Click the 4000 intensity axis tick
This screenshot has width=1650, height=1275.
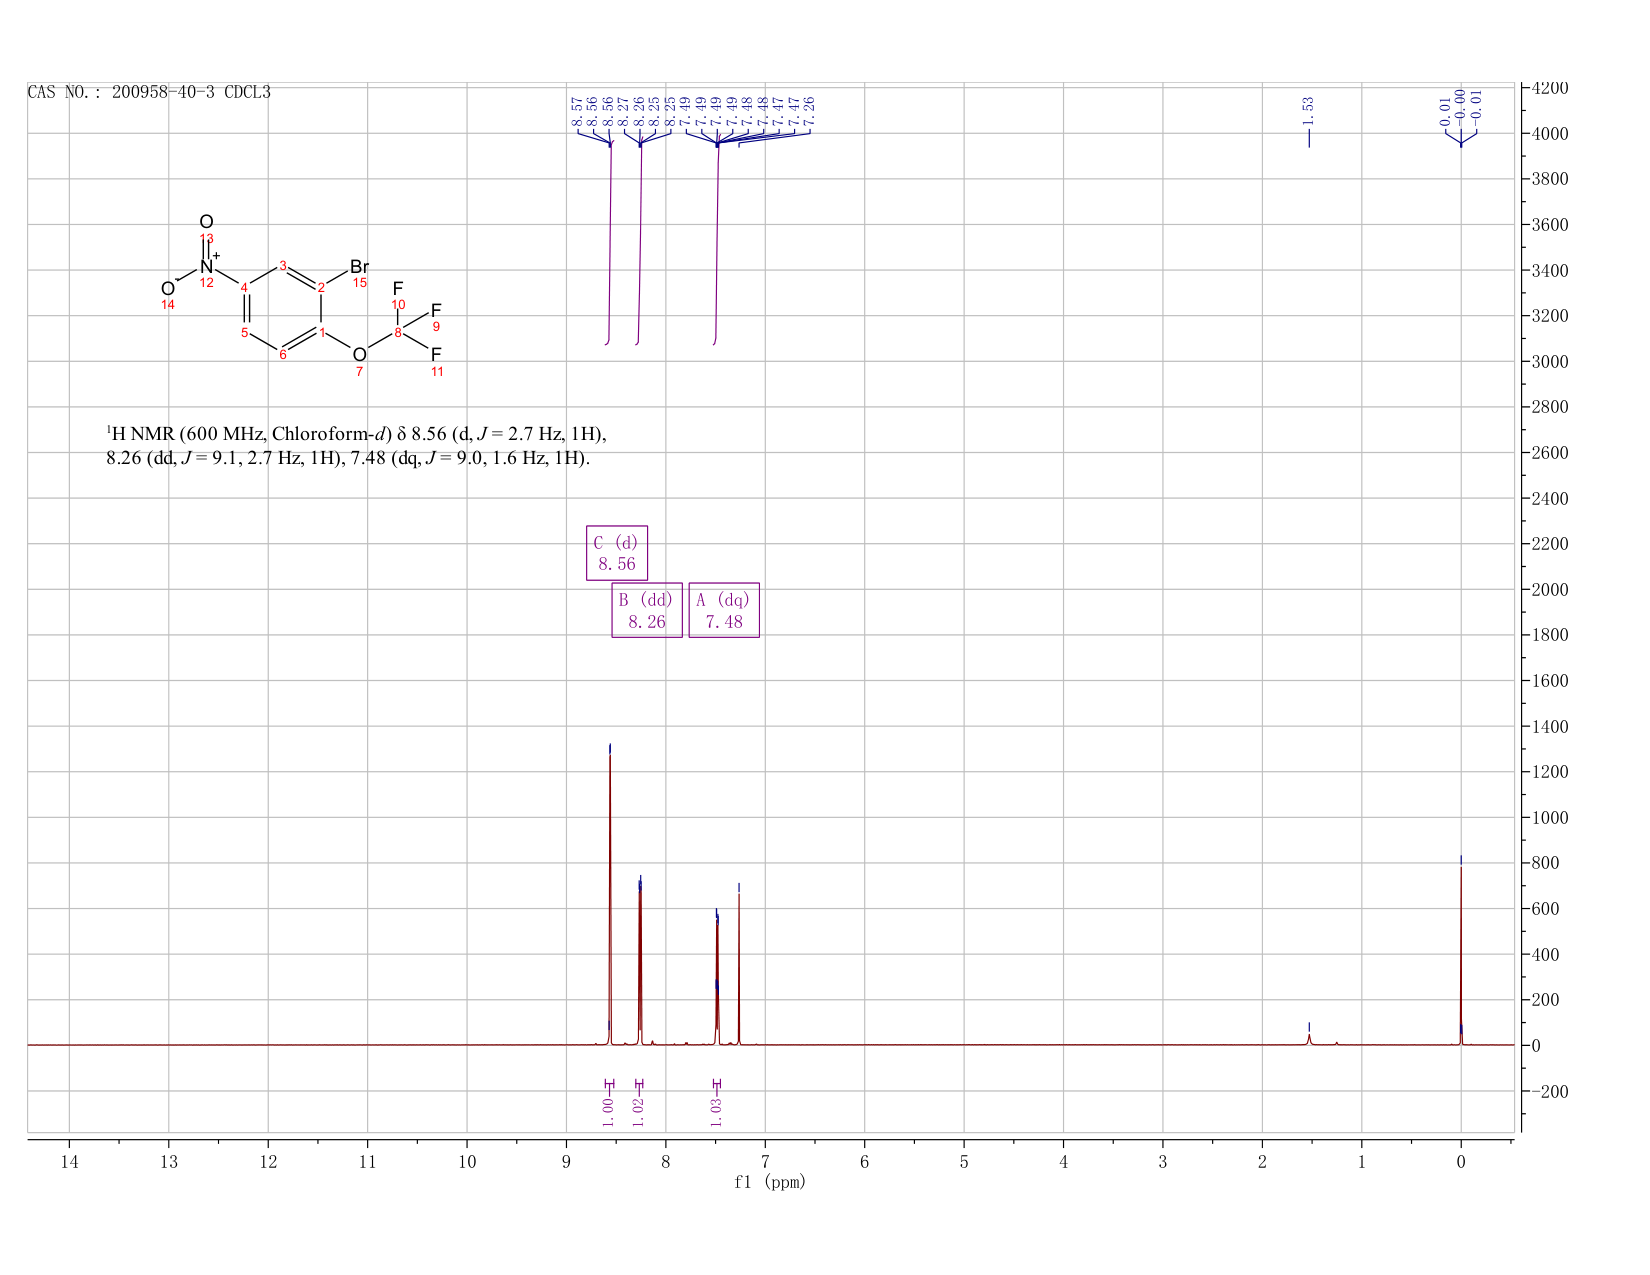(x=1550, y=133)
